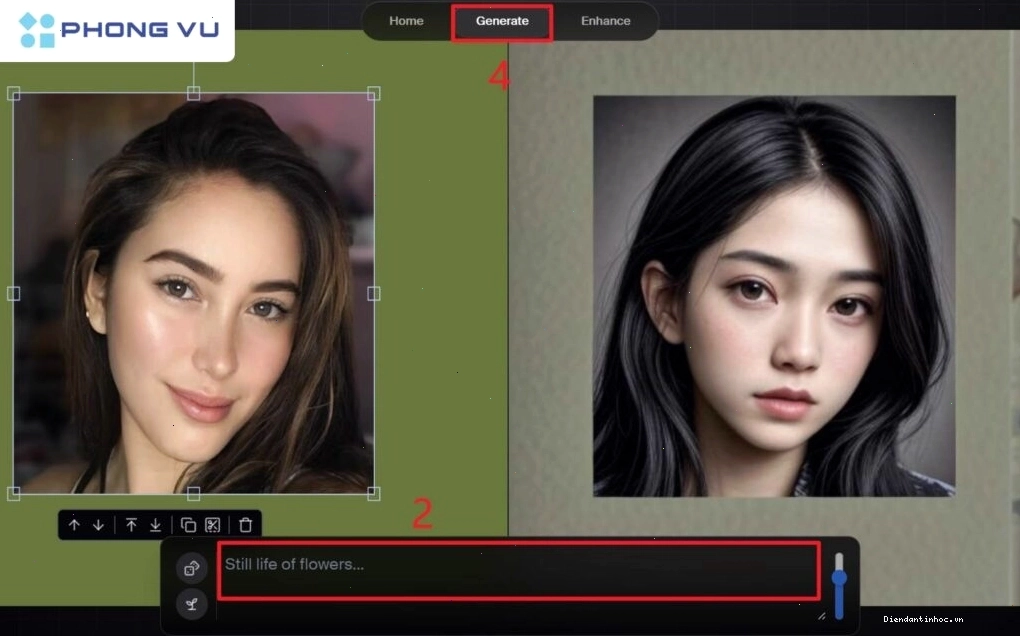Duplicate the selected image
The width and height of the screenshot is (1020, 636).
[x=188, y=525]
